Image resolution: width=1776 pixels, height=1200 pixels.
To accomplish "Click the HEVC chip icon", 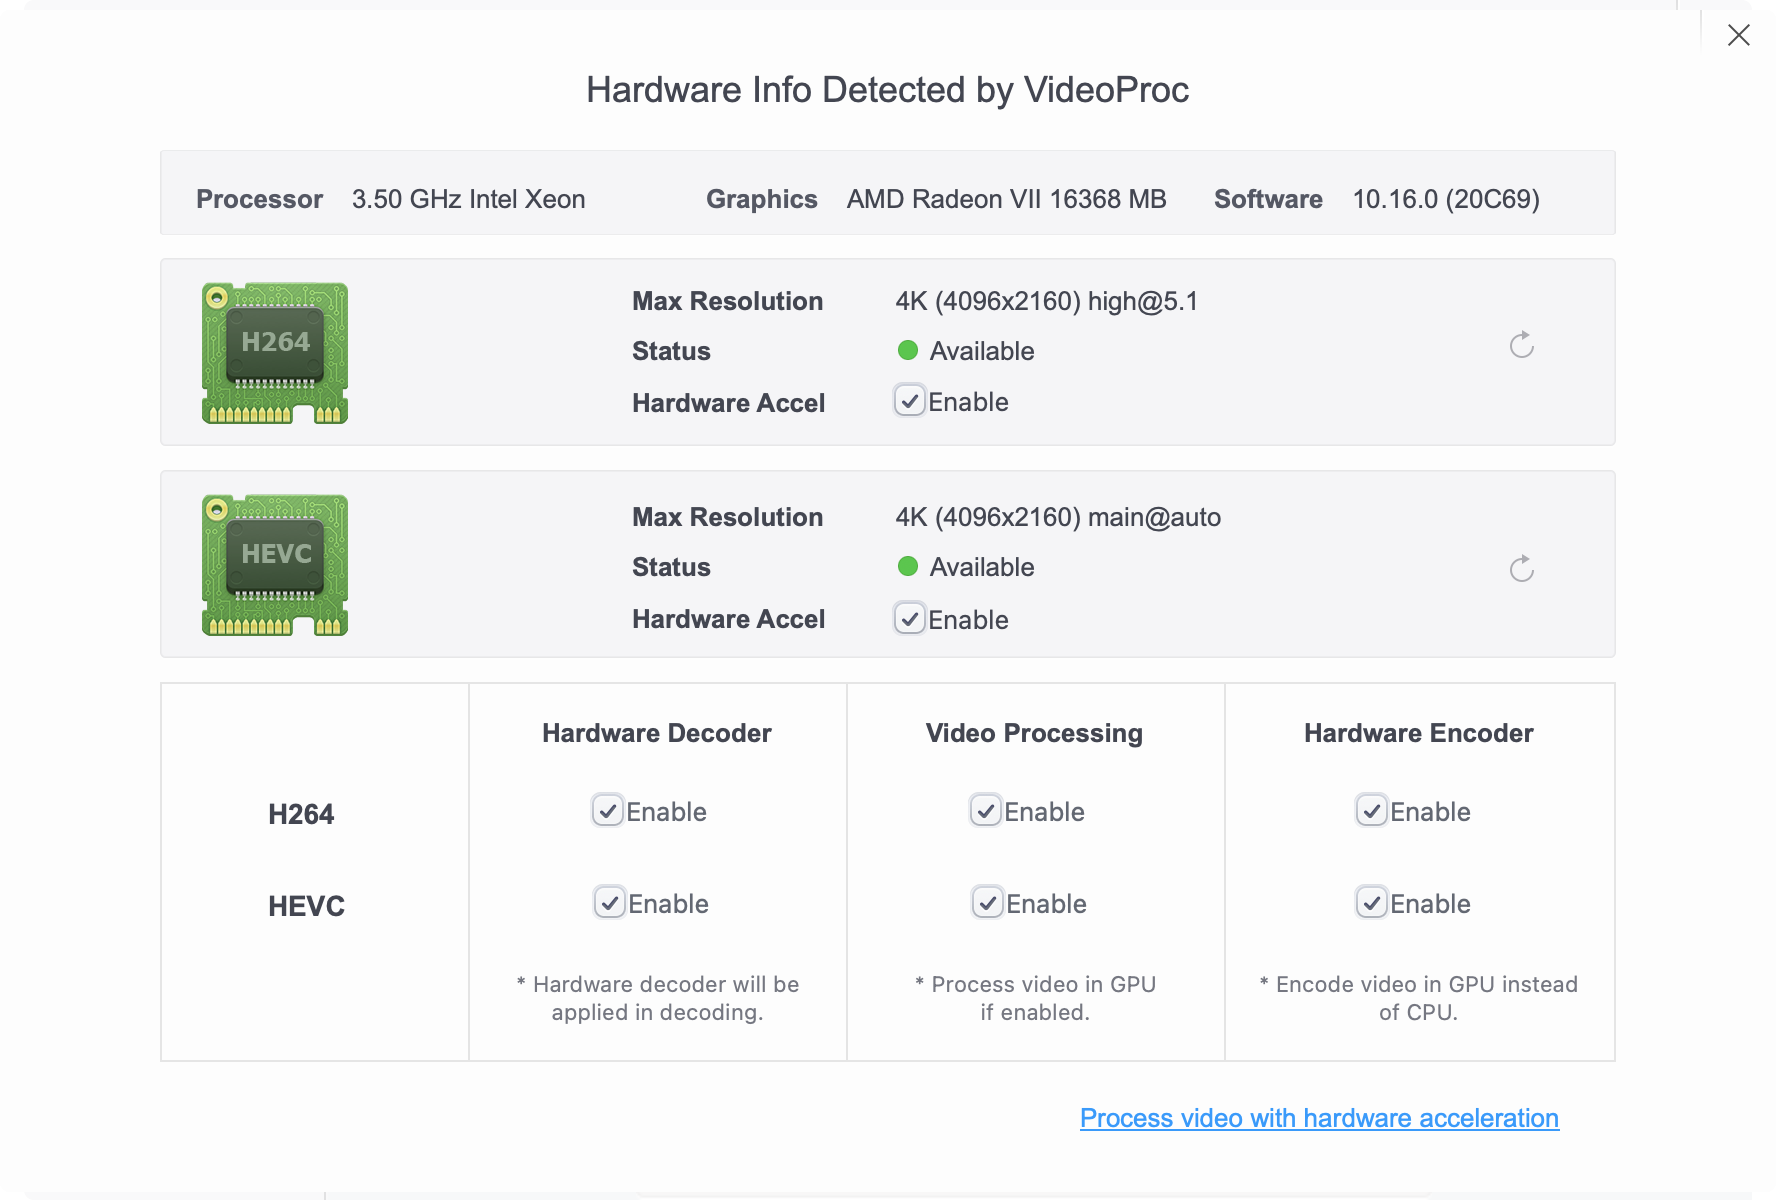I will pyautogui.click(x=275, y=565).
